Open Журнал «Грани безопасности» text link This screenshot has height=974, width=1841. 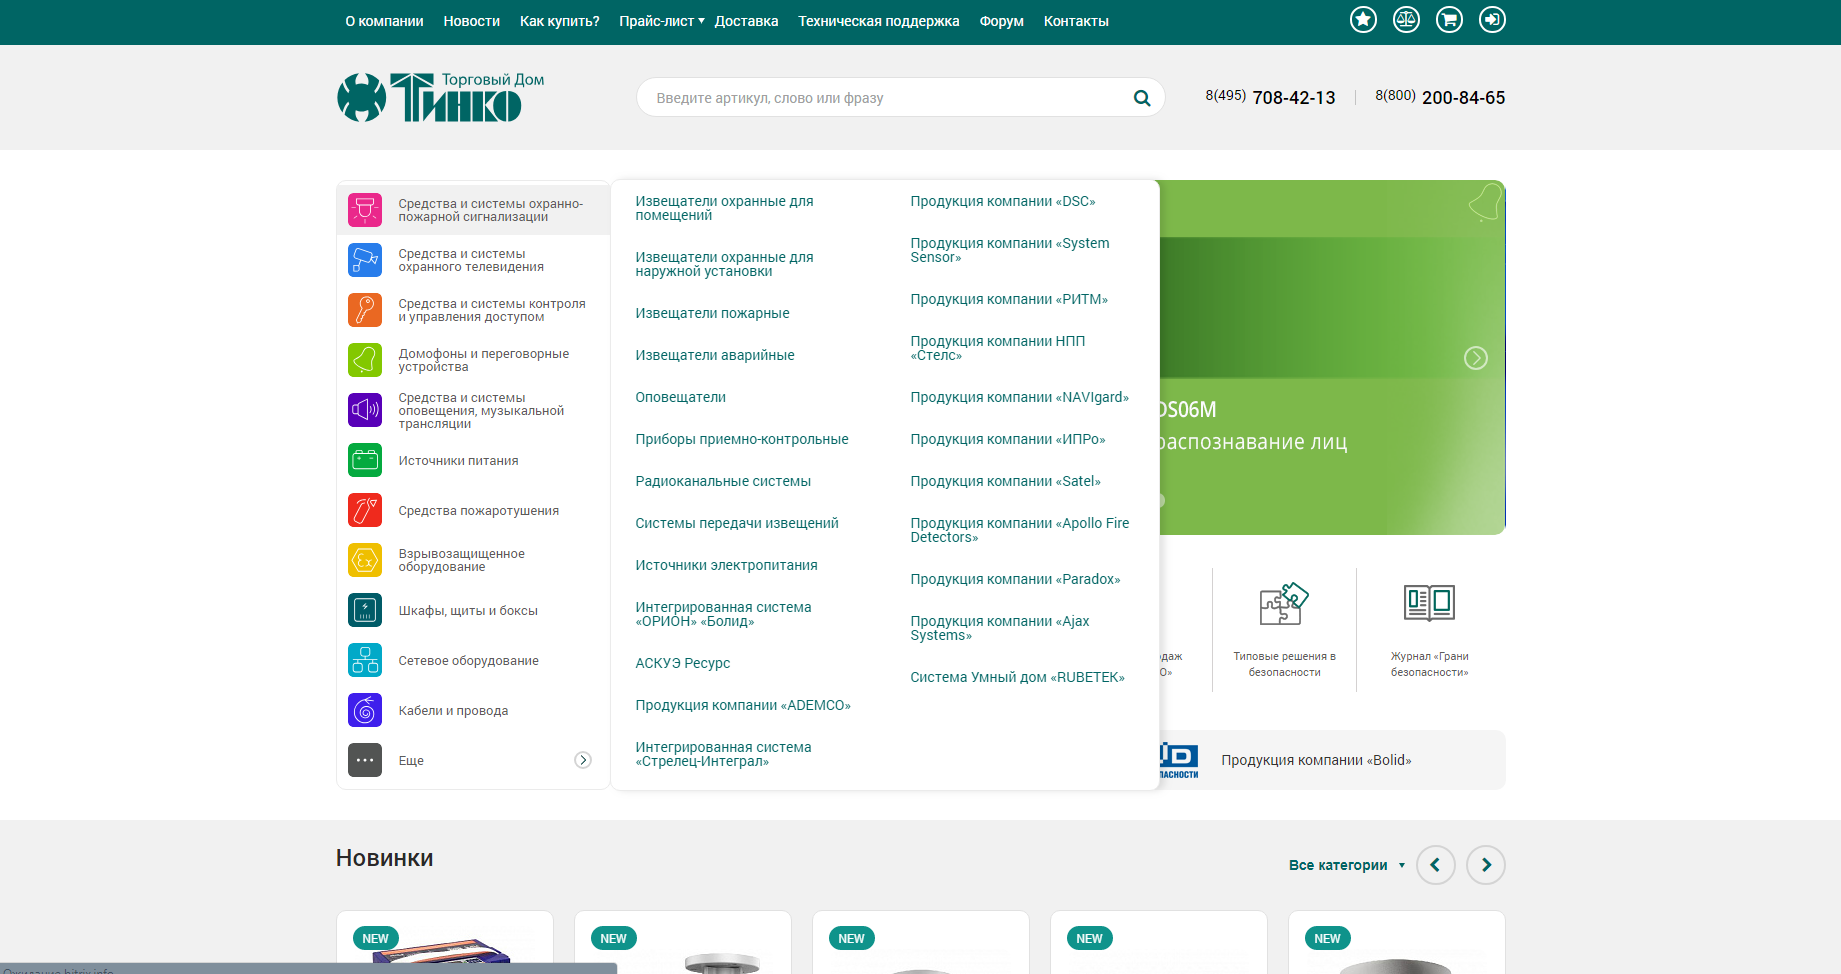tap(1429, 664)
